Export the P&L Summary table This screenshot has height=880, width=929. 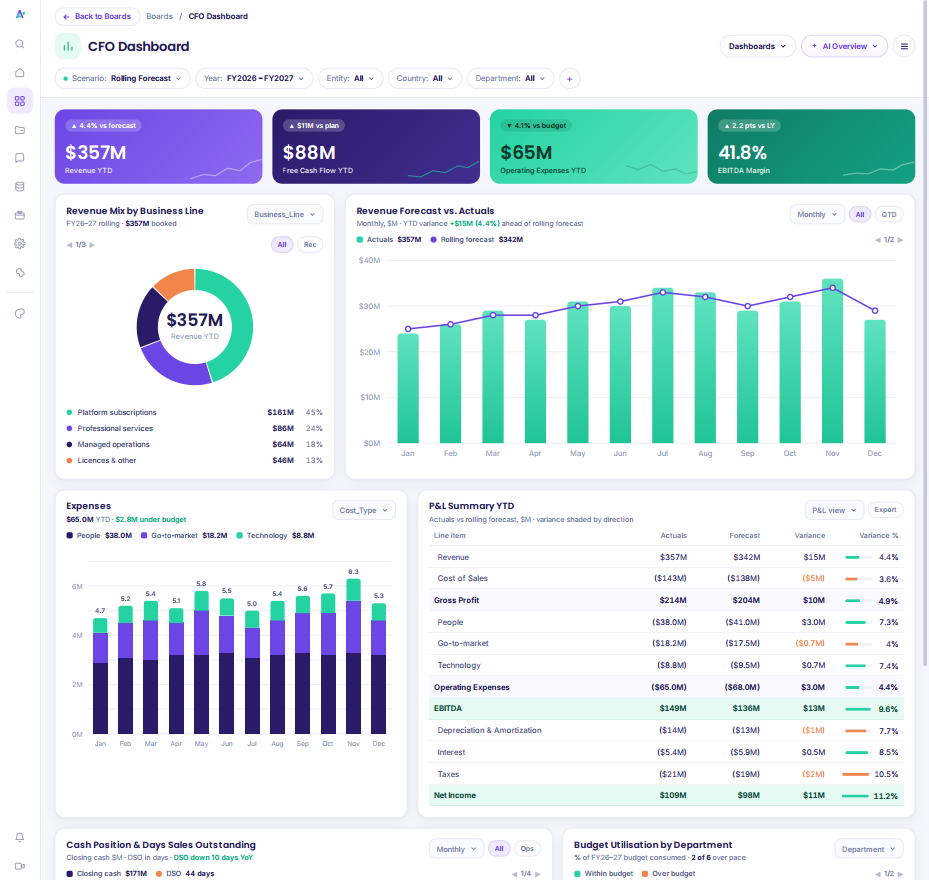click(x=885, y=510)
